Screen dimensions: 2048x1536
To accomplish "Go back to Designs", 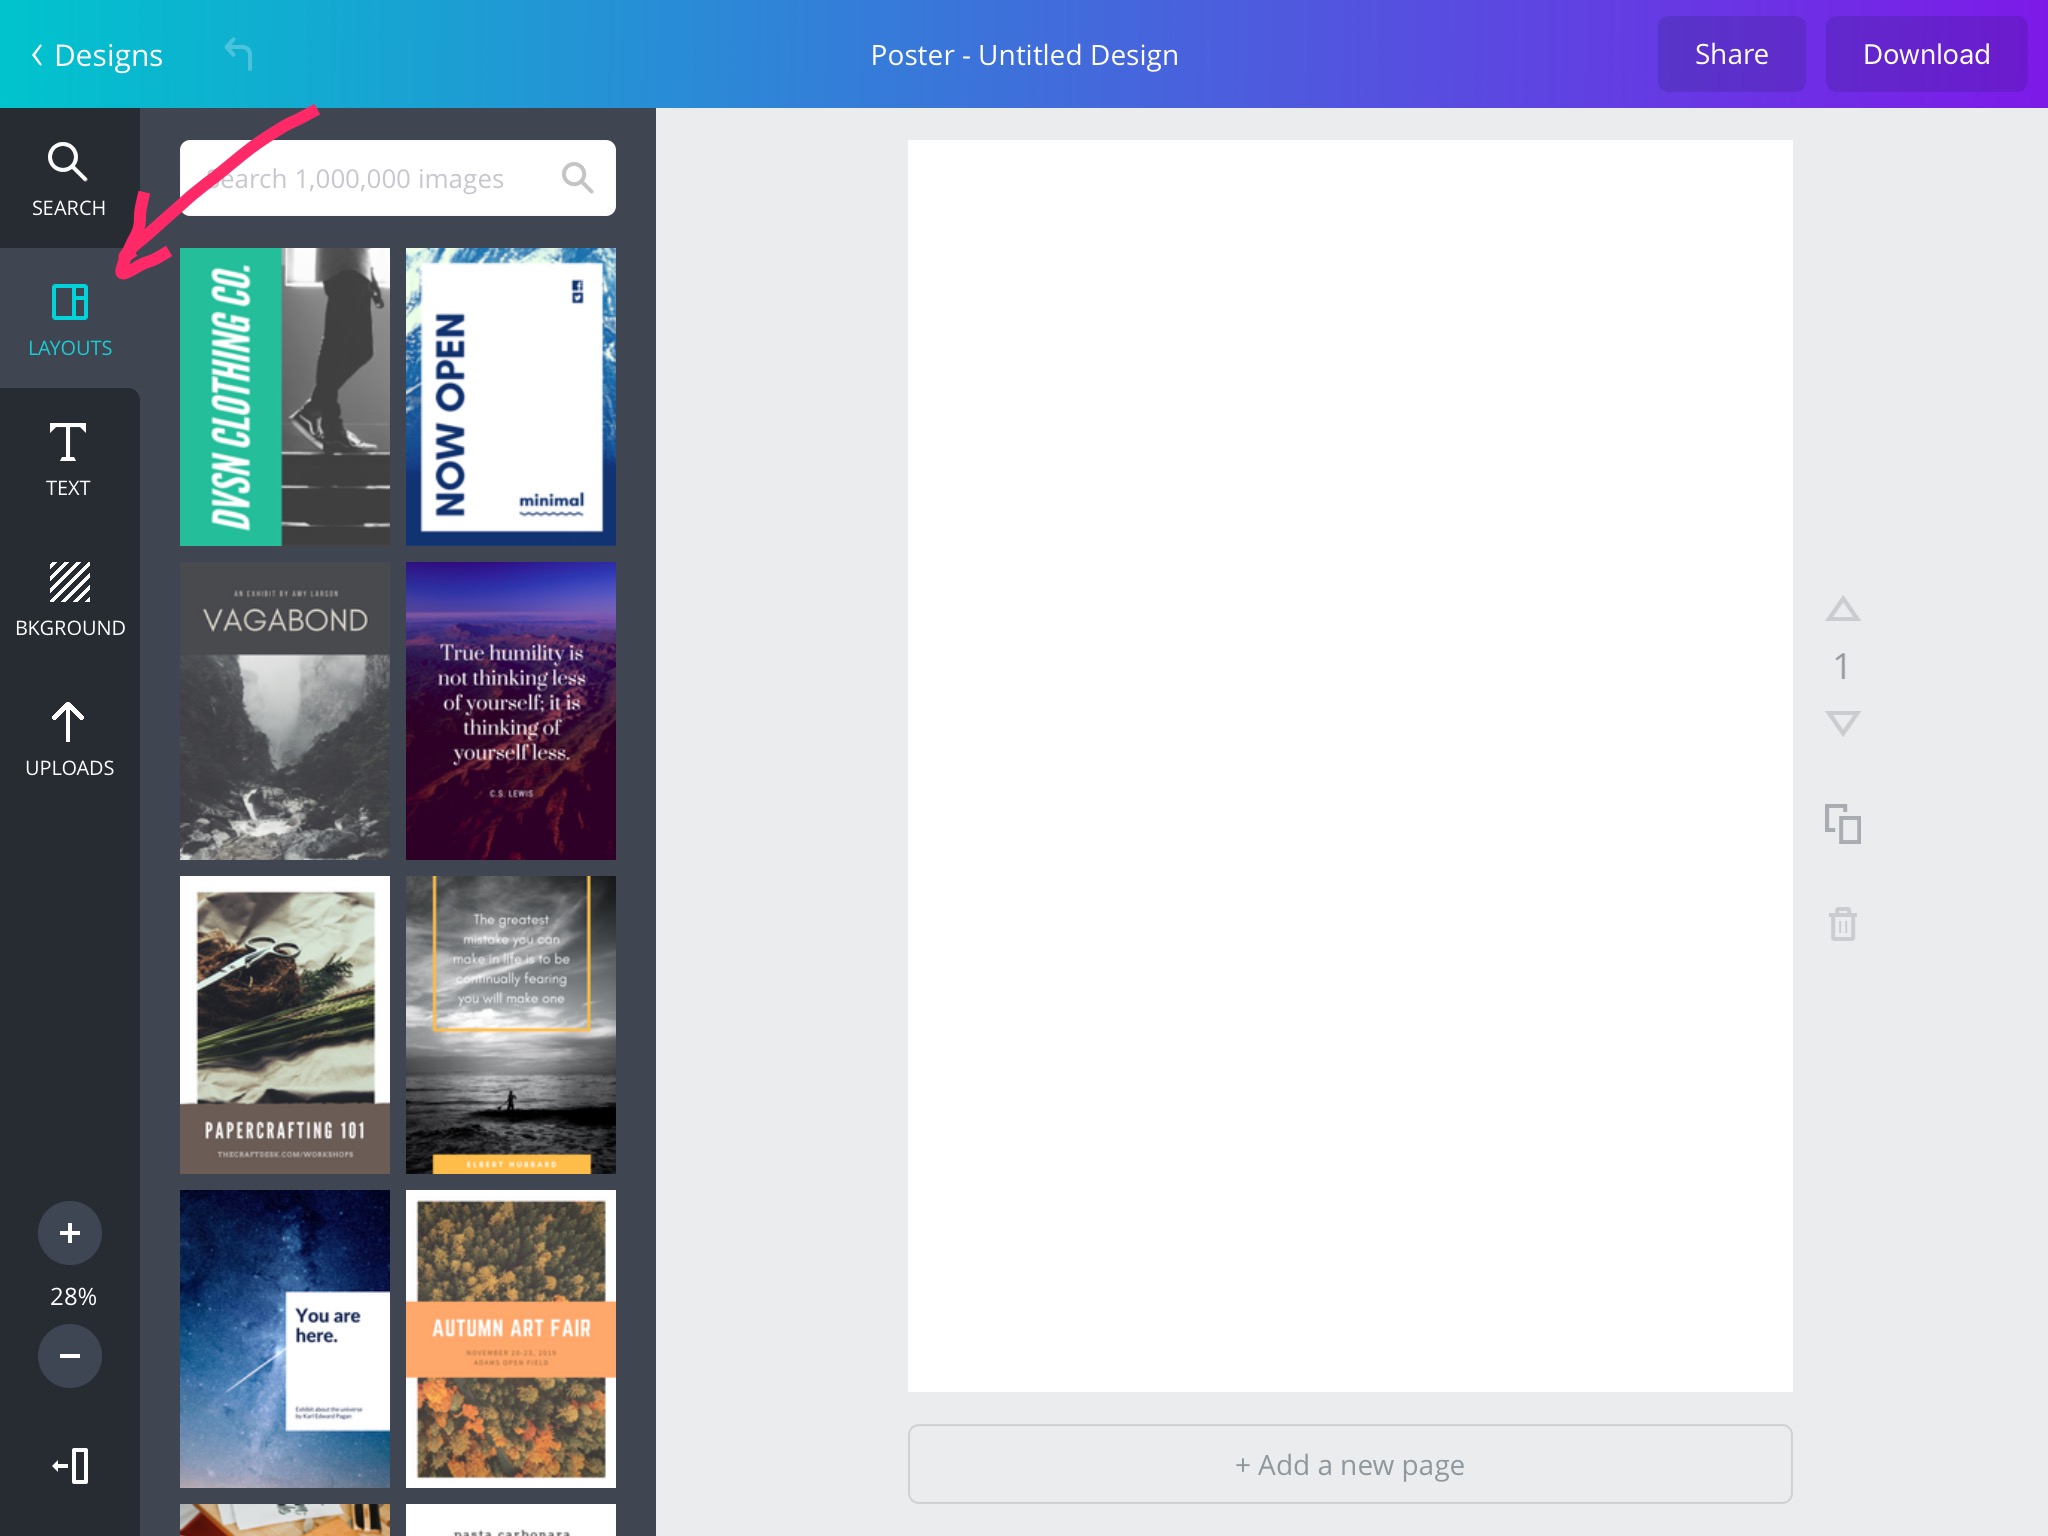I will (x=97, y=55).
